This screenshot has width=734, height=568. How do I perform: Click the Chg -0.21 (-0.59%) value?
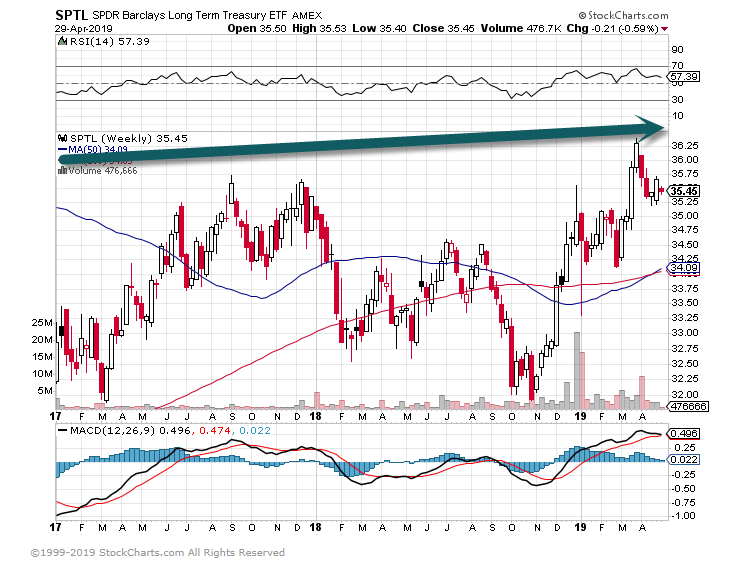612,28
